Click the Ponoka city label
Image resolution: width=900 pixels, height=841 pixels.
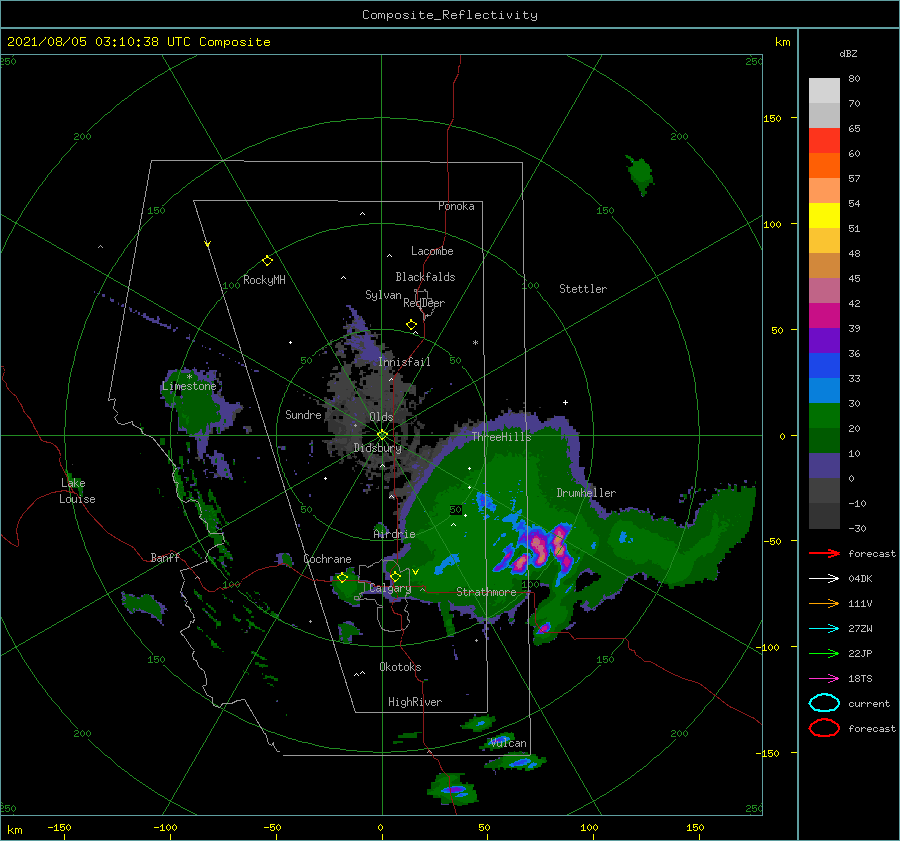click(456, 206)
